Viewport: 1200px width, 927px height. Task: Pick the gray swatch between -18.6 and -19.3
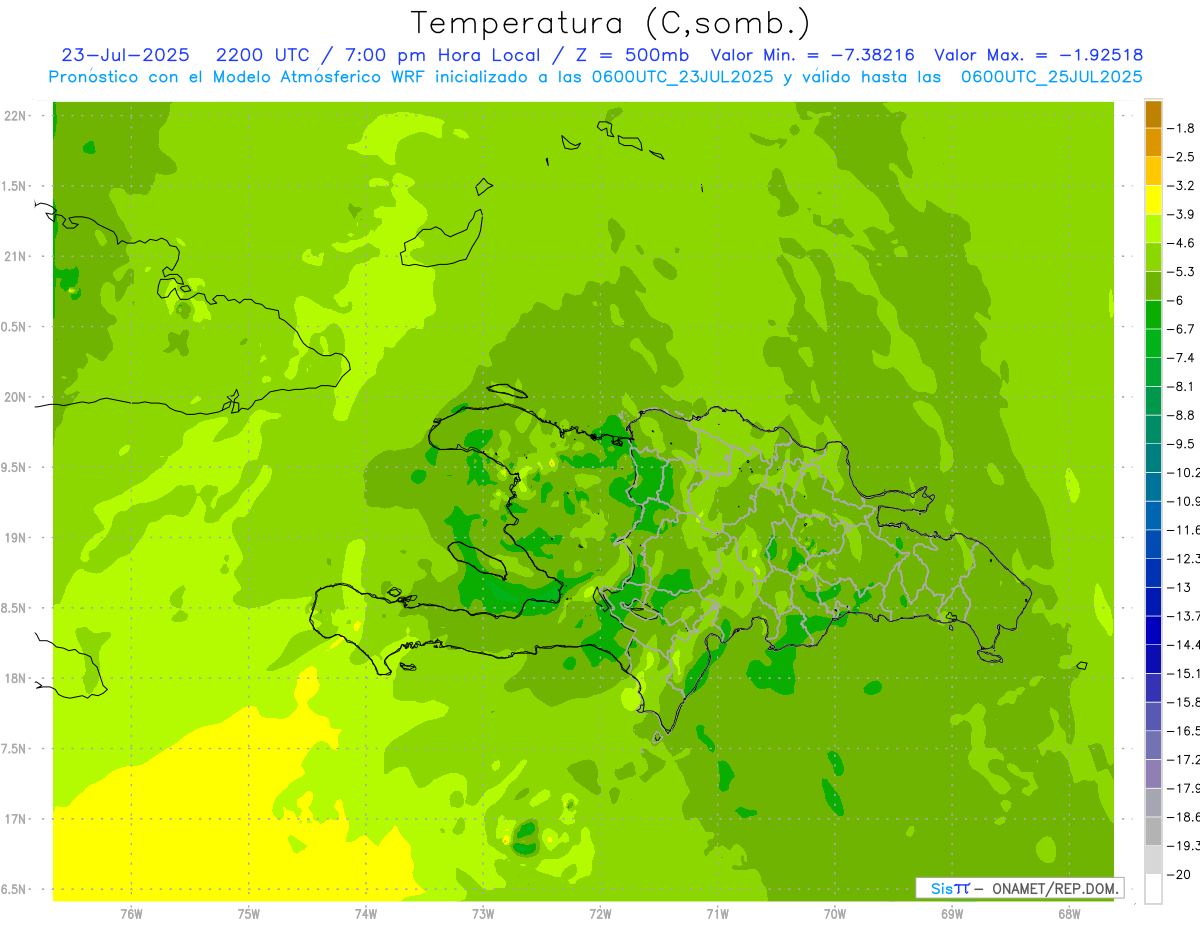(1153, 831)
